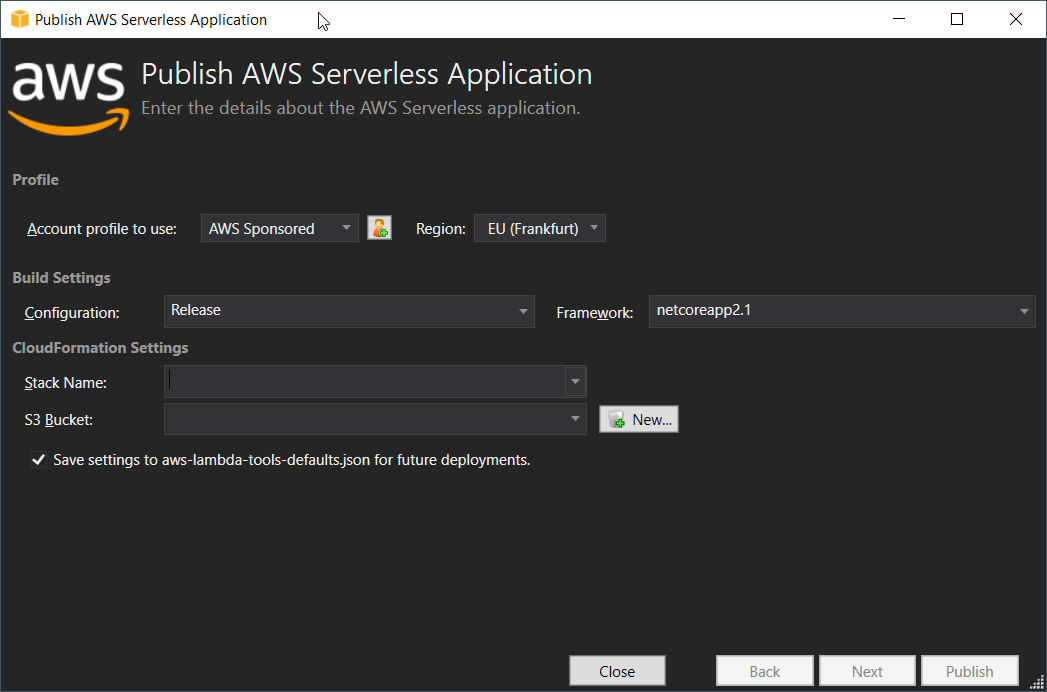This screenshot has height=692, width=1047.
Task: Click the Next button
Action: click(x=866, y=670)
